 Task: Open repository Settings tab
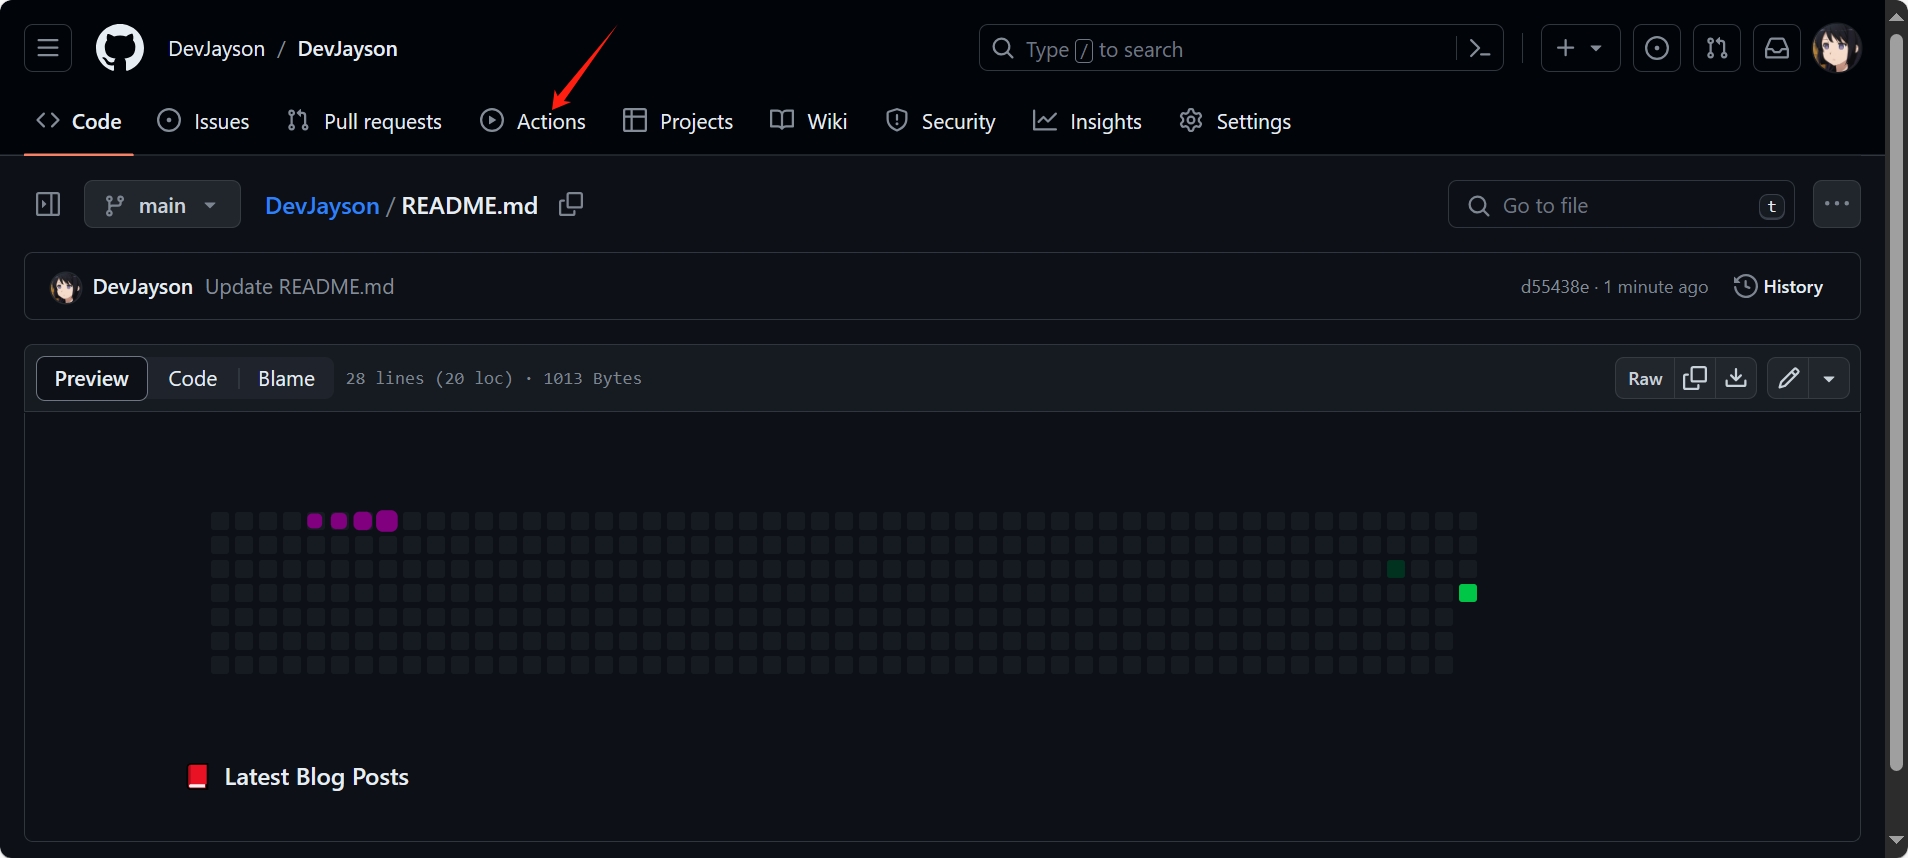pyautogui.click(x=1235, y=121)
